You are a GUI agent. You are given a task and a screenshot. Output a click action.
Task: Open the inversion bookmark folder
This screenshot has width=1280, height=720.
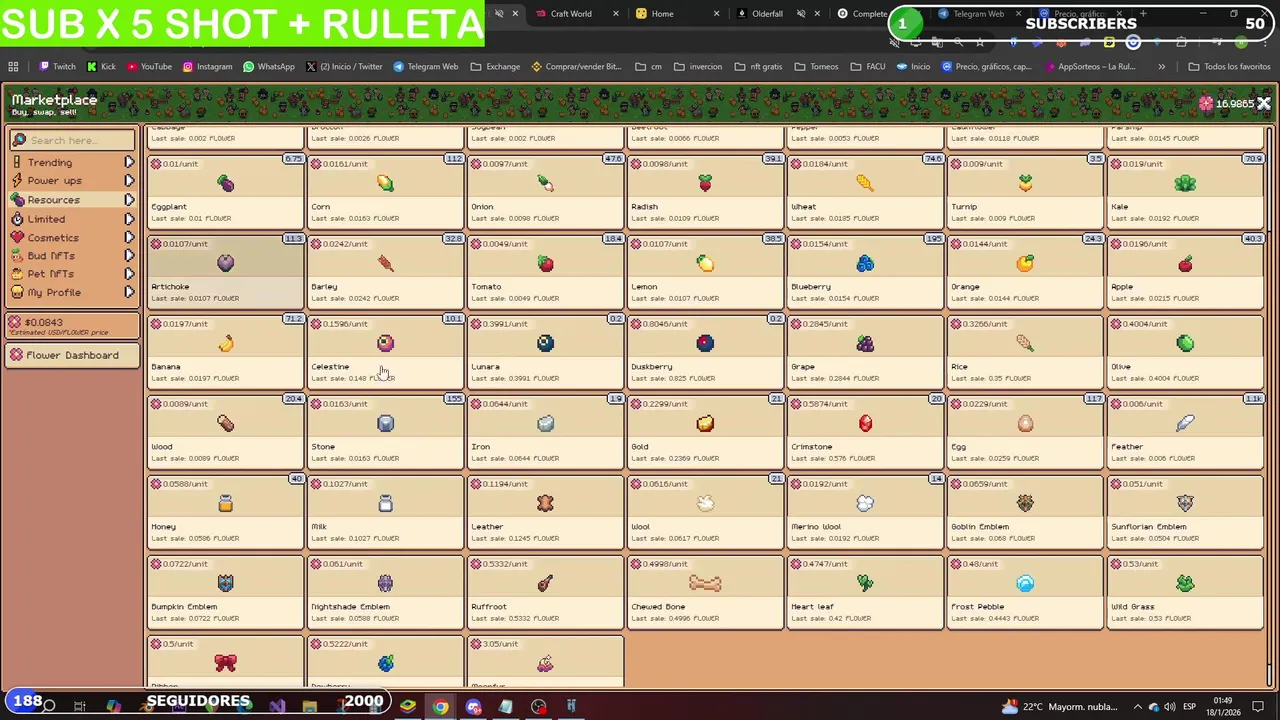click(x=698, y=67)
